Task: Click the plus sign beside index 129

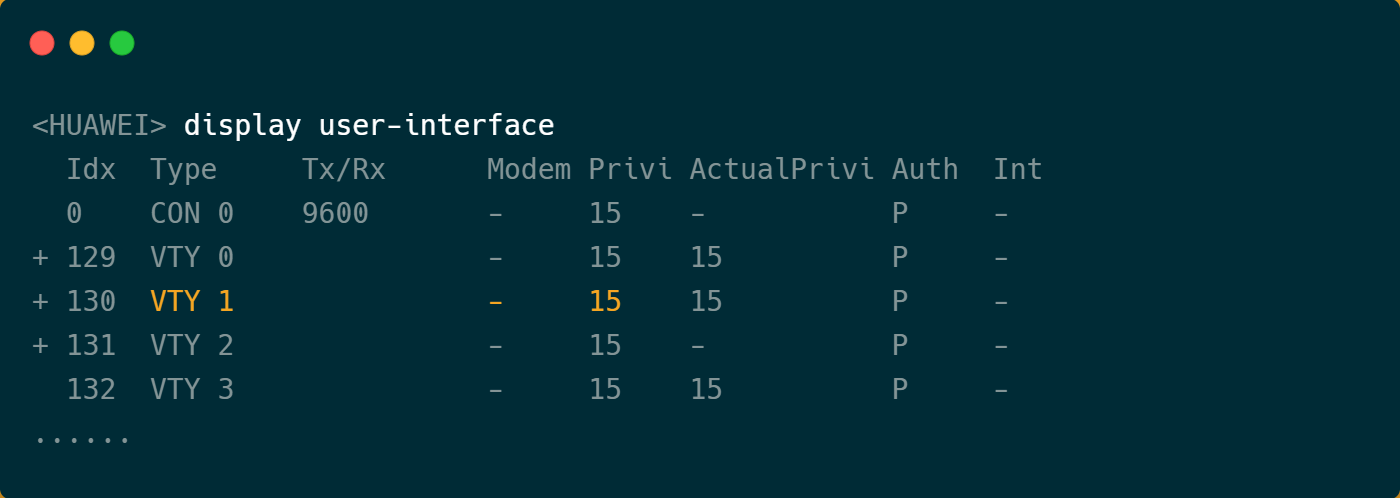Action: pos(40,258)
